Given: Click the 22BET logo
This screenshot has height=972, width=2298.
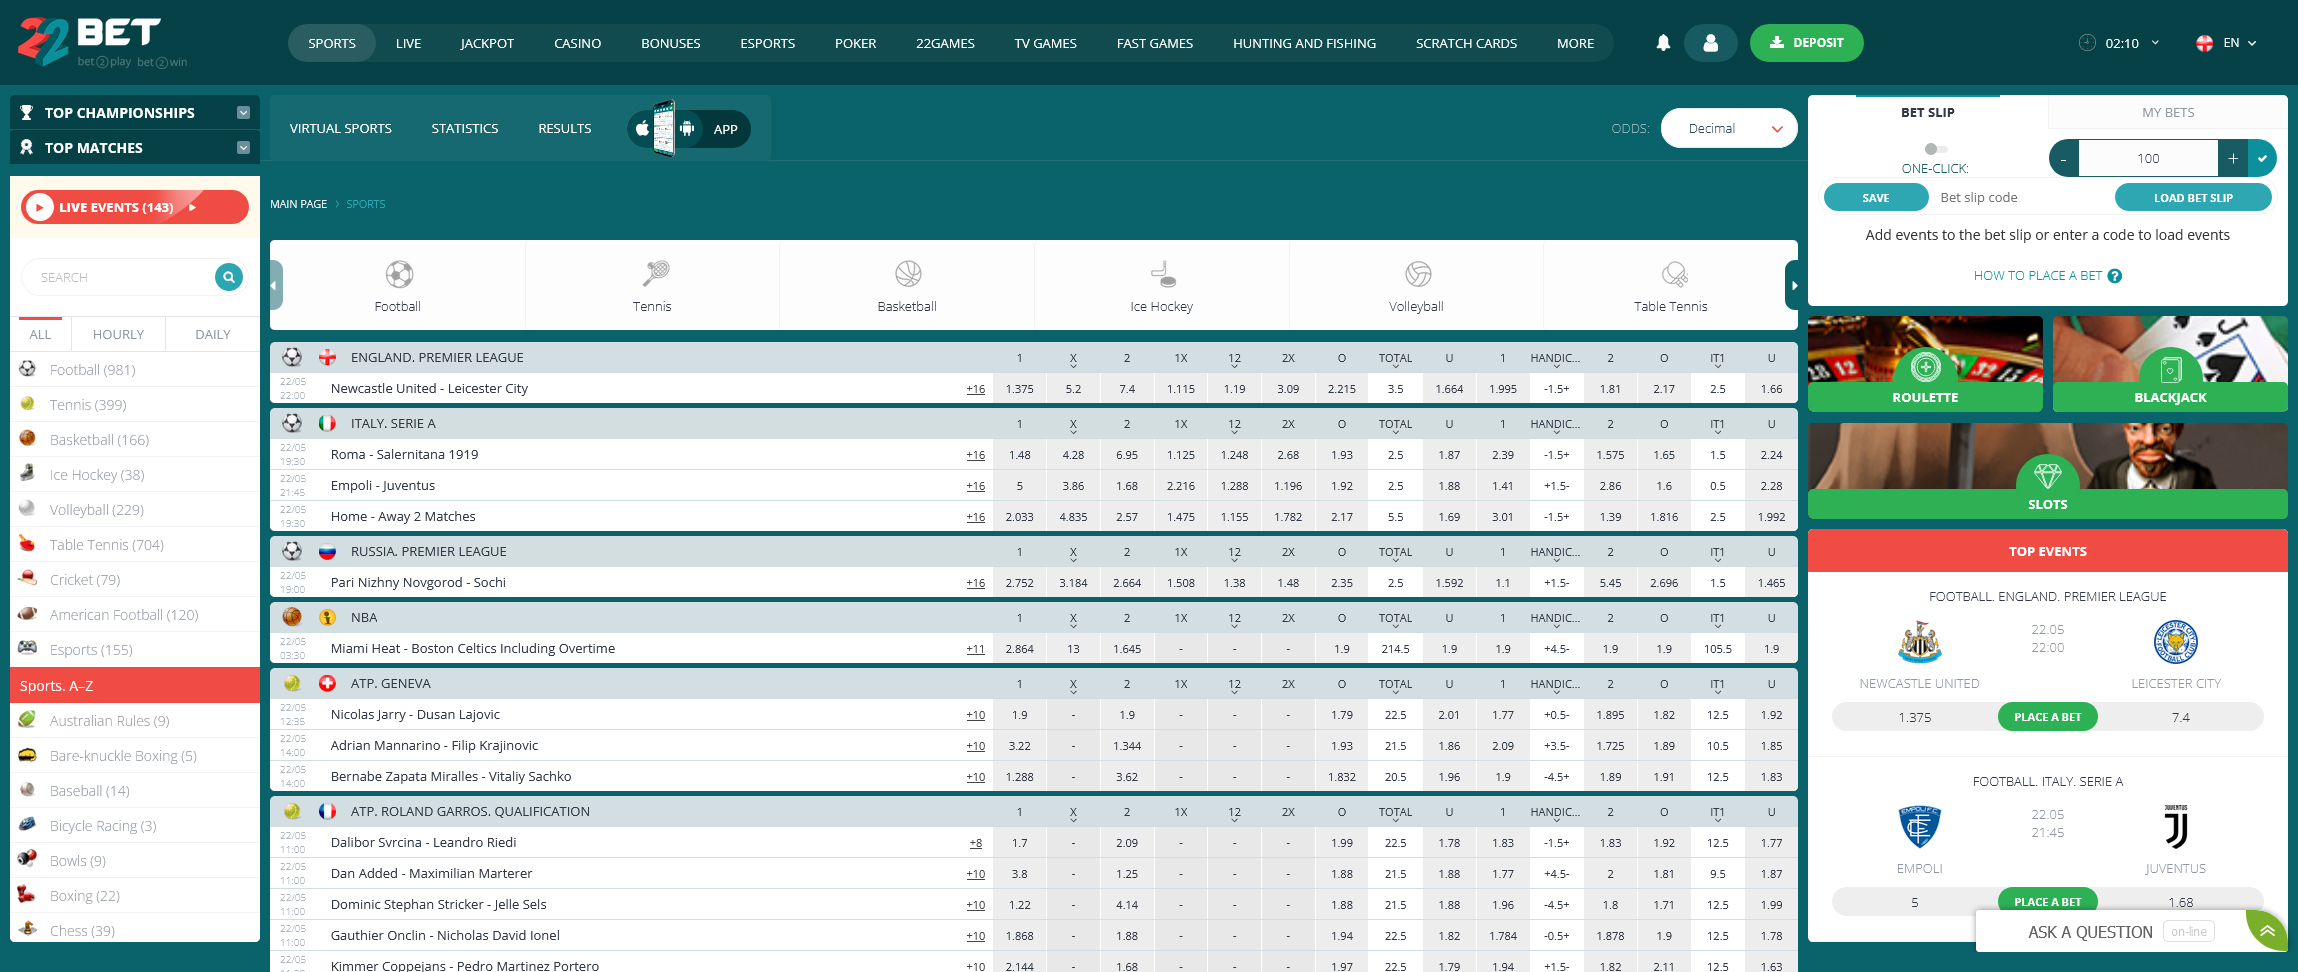Looking at the screenshot, I should tap(102, 42).
